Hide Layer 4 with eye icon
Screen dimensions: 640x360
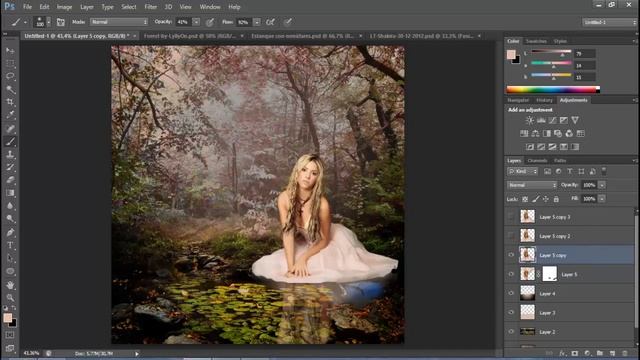click(x=511, y=293)
